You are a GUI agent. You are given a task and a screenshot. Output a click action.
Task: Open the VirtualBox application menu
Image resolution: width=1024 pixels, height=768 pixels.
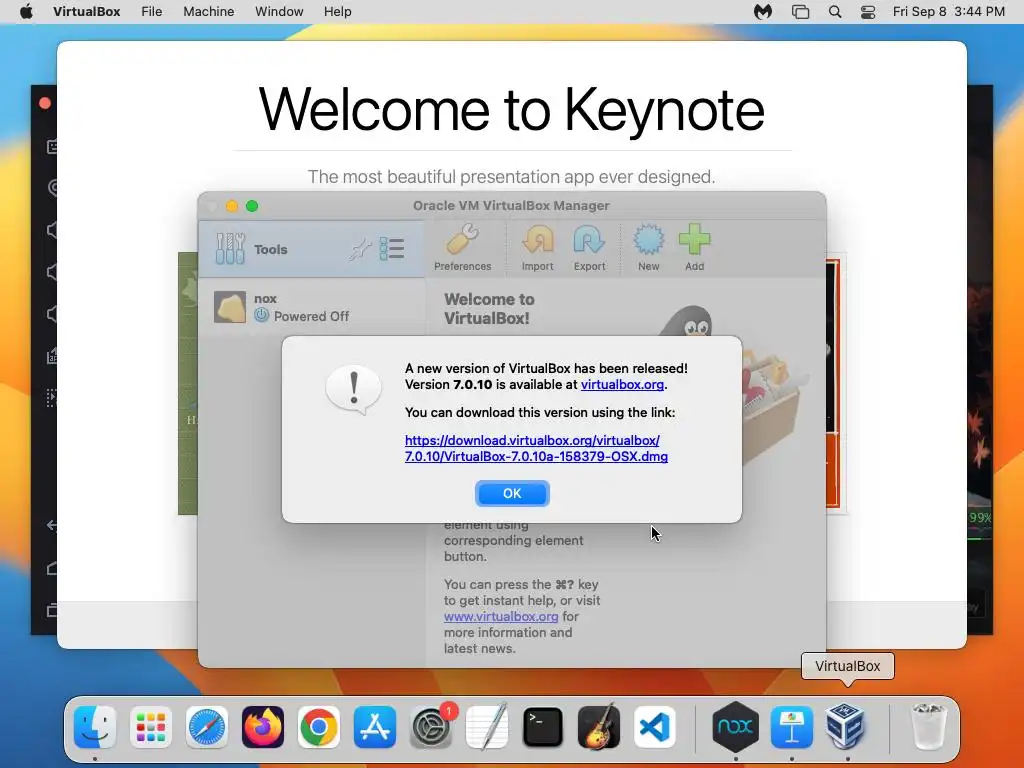tap(87, 12)
